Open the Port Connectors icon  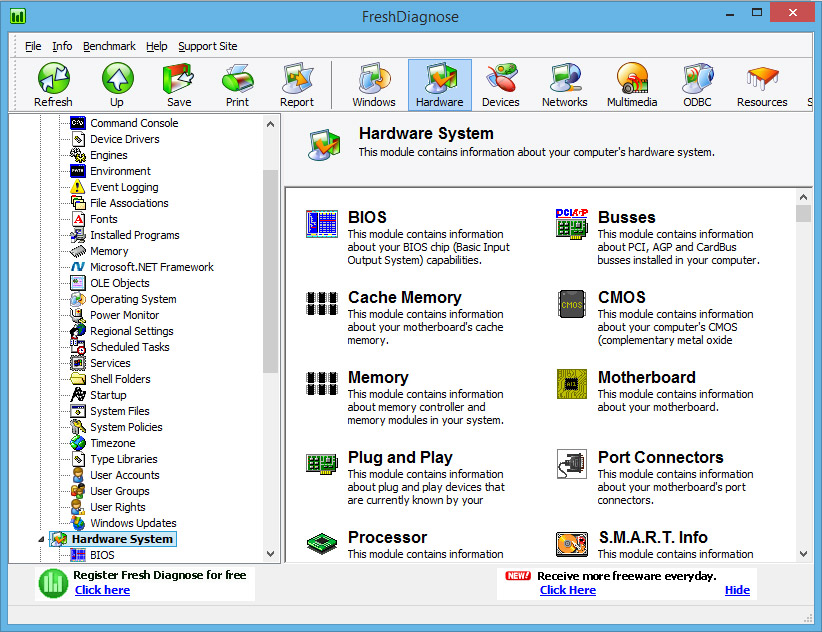click(571, 464)
